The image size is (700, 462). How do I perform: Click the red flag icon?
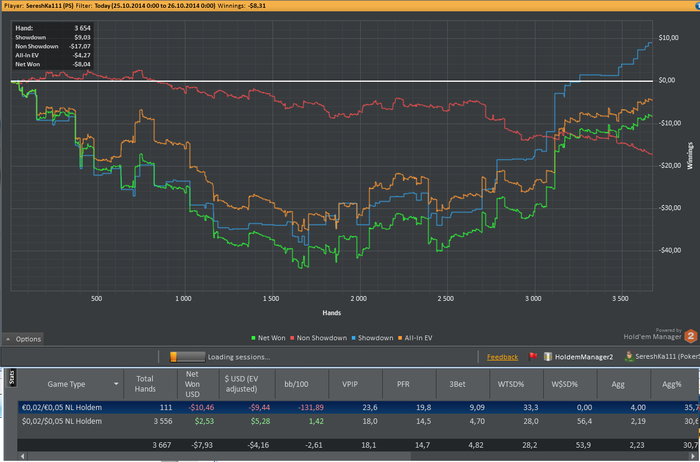(x=533, y=356)
